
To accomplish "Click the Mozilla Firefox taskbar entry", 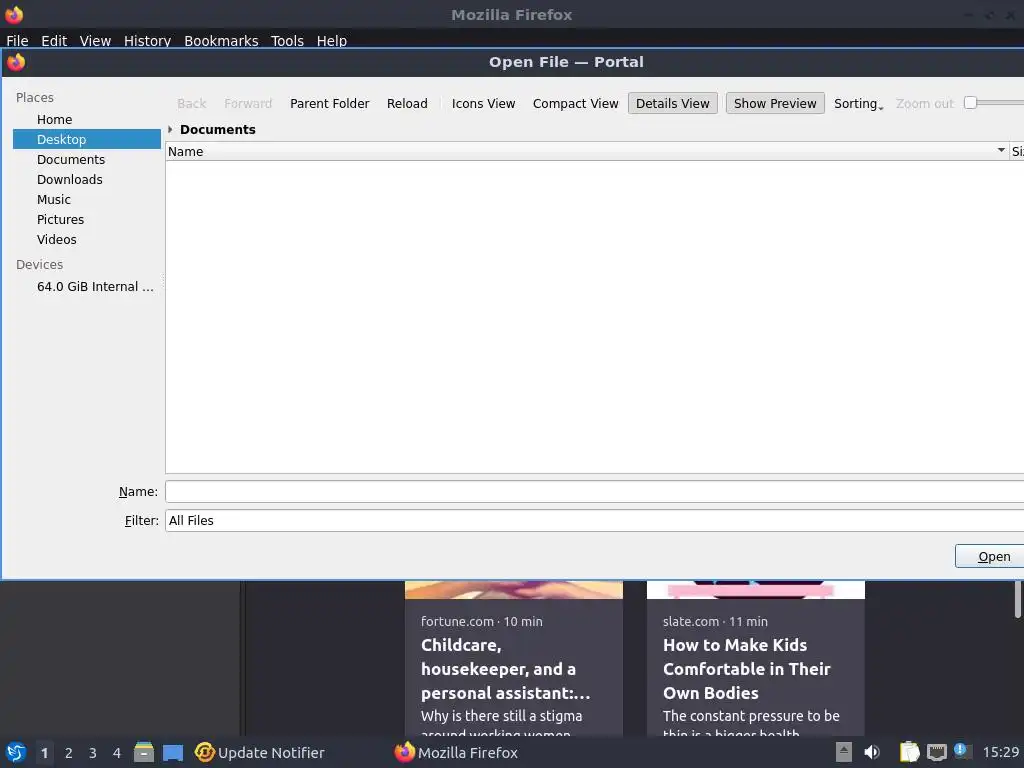I will [456, 752].
